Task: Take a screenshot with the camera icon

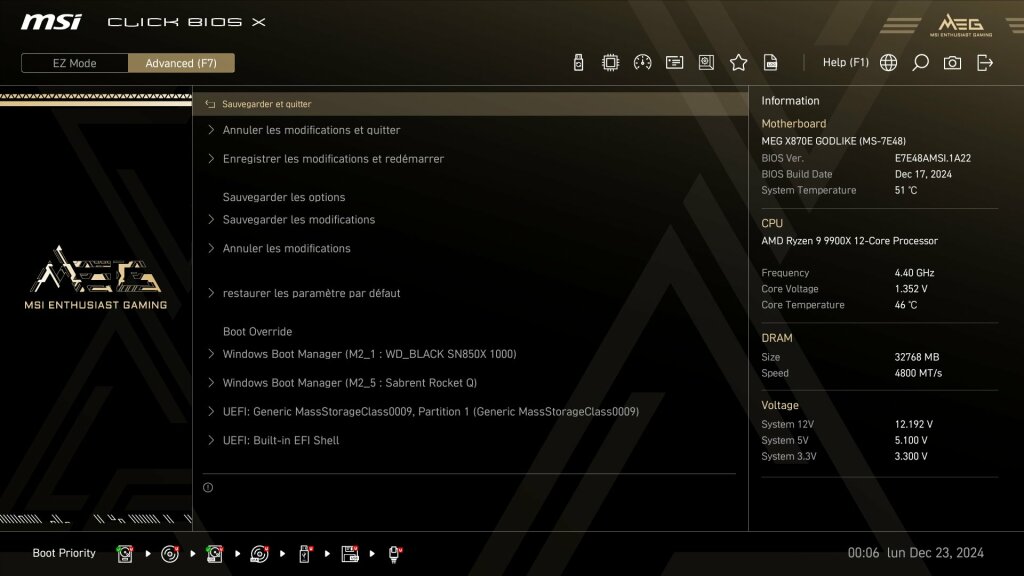Action: pyautogui.click(x=952, y=63)
